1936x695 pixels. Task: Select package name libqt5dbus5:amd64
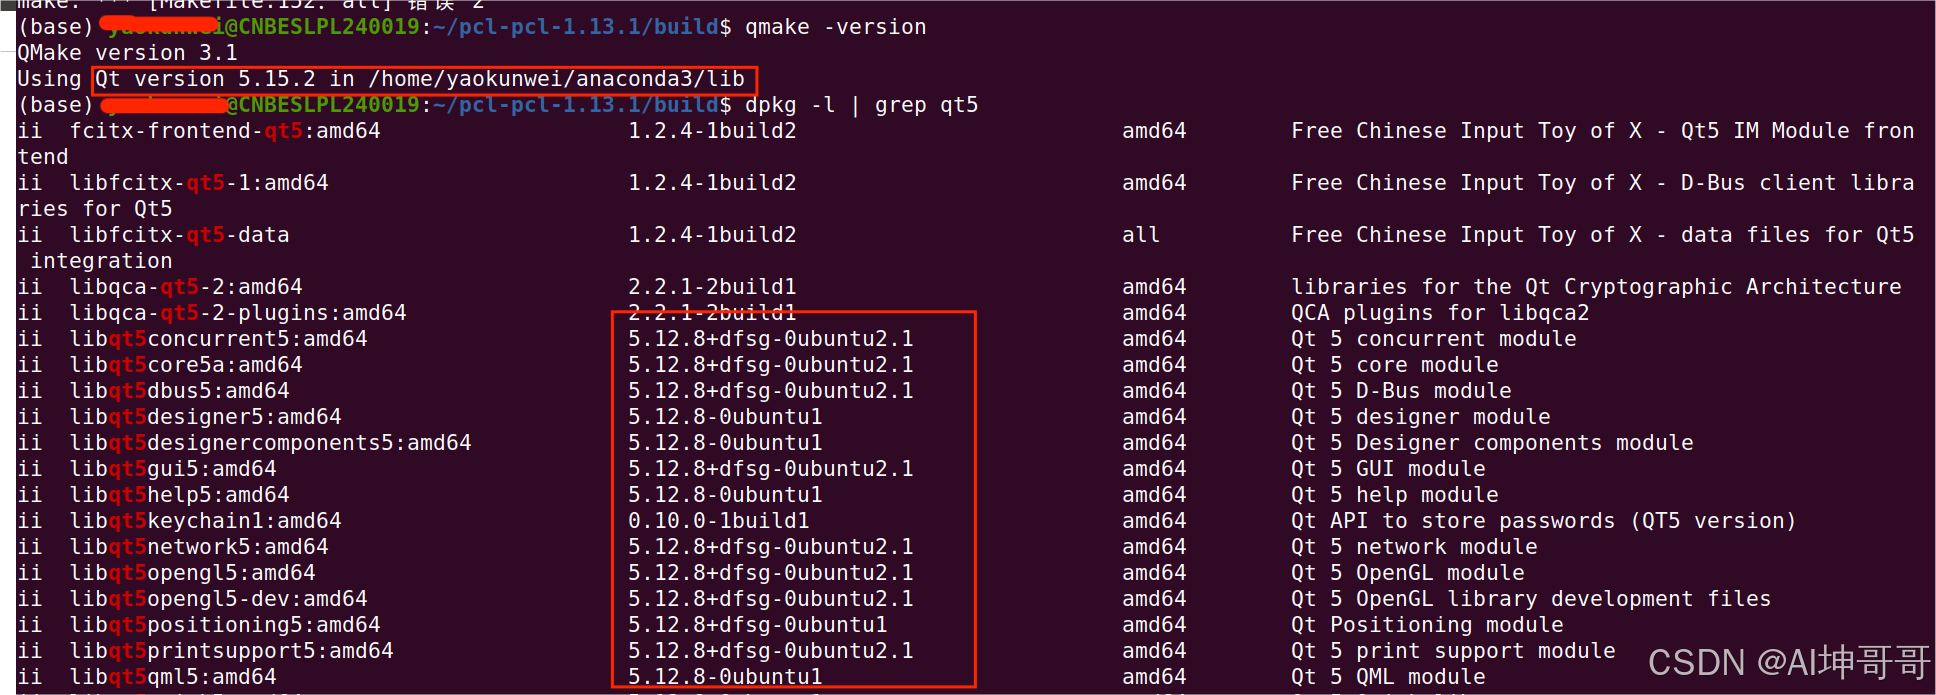pos(180,391)
